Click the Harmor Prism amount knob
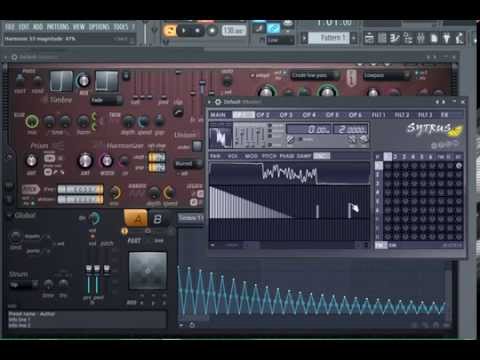This screenshot has width=480, height=360. point(31,161)
